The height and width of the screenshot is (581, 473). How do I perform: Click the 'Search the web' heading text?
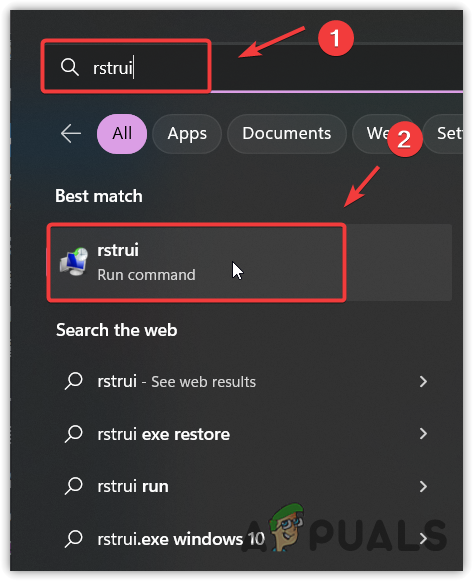click(116, 330)
